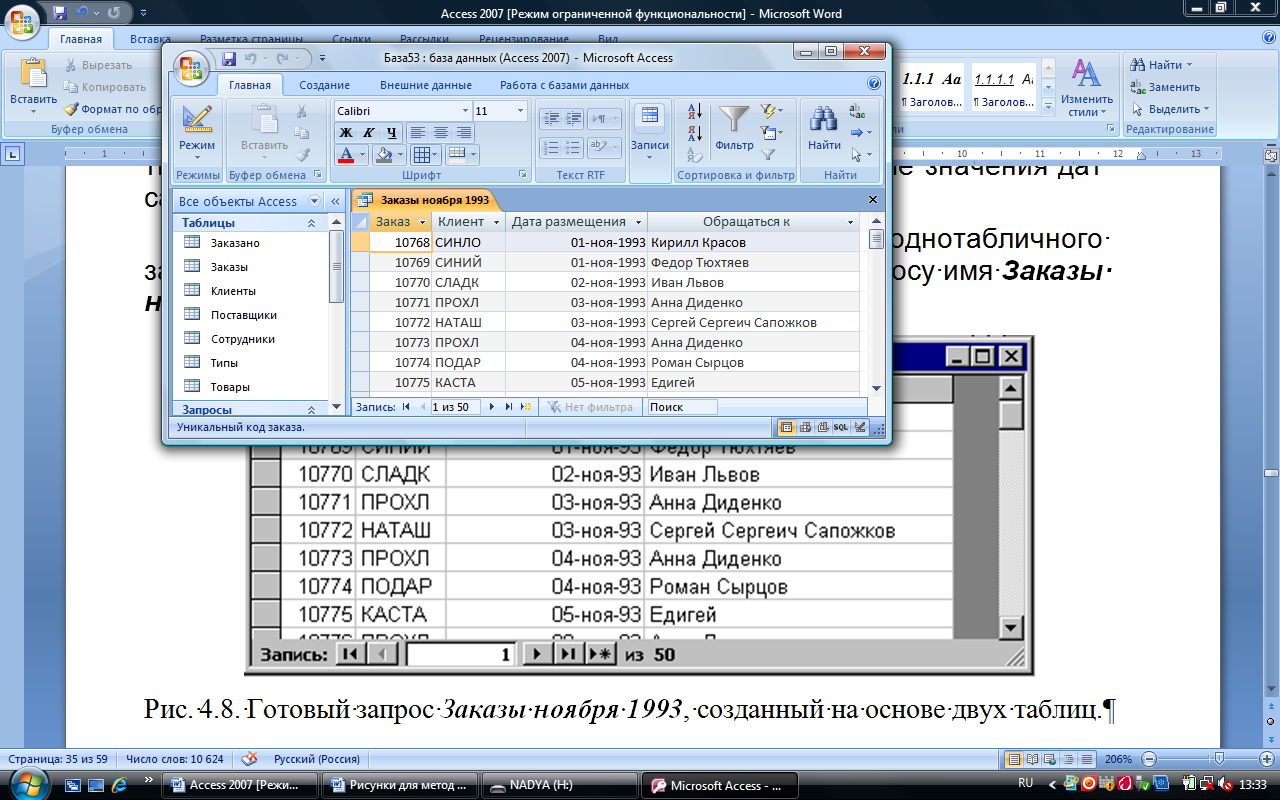Open the Режим view switcher in Access

(197, 130)
